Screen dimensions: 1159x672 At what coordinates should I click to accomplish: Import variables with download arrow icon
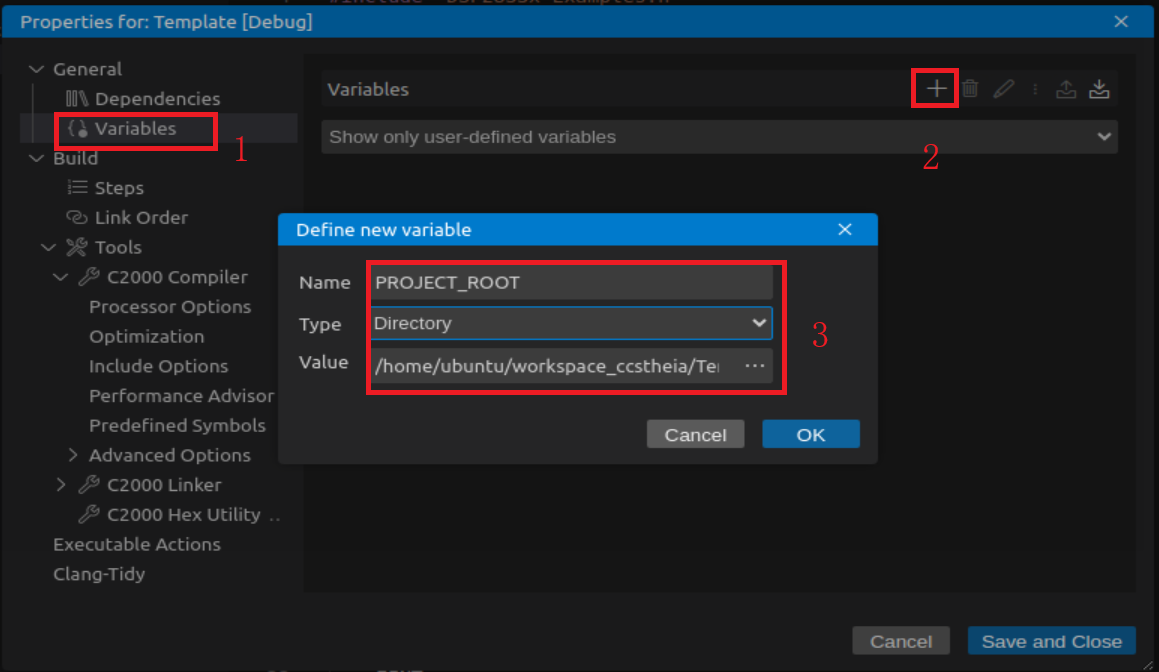[x=1099, y=89]
